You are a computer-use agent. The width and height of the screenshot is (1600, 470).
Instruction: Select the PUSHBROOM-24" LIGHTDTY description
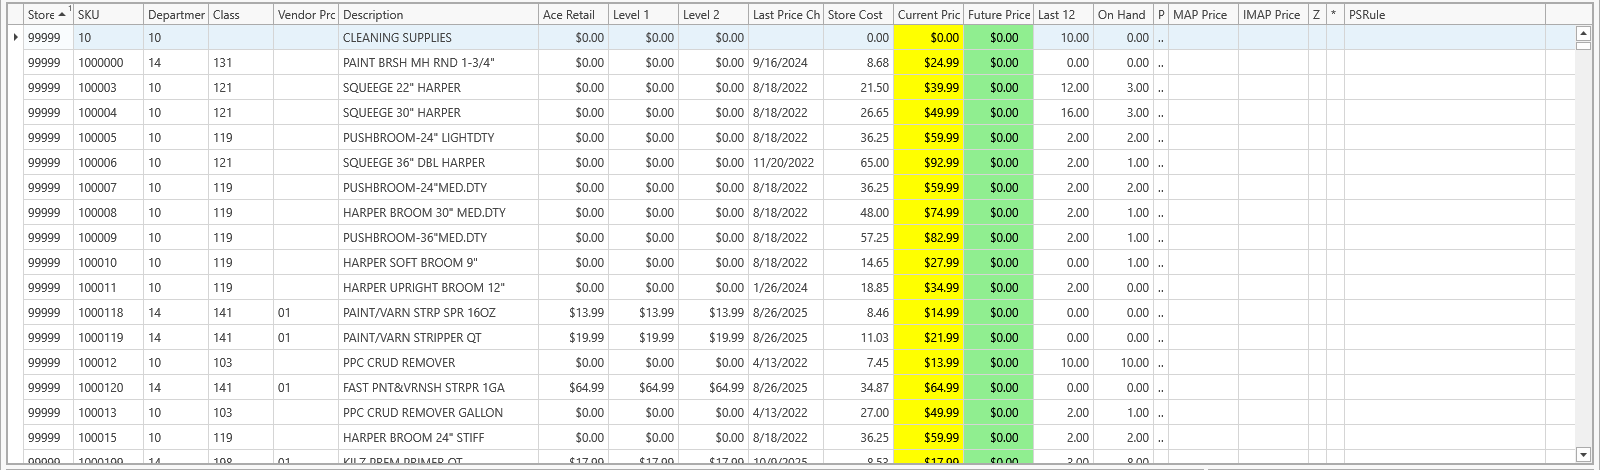click(438, 138)
